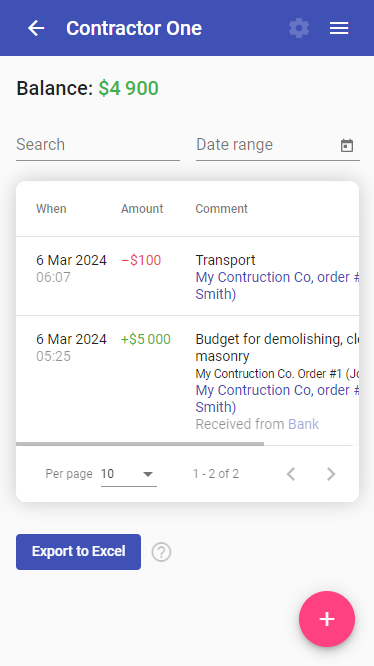Select the −$100 Transport transaction row
Screen dimensions: 374x666
[188, 276]
